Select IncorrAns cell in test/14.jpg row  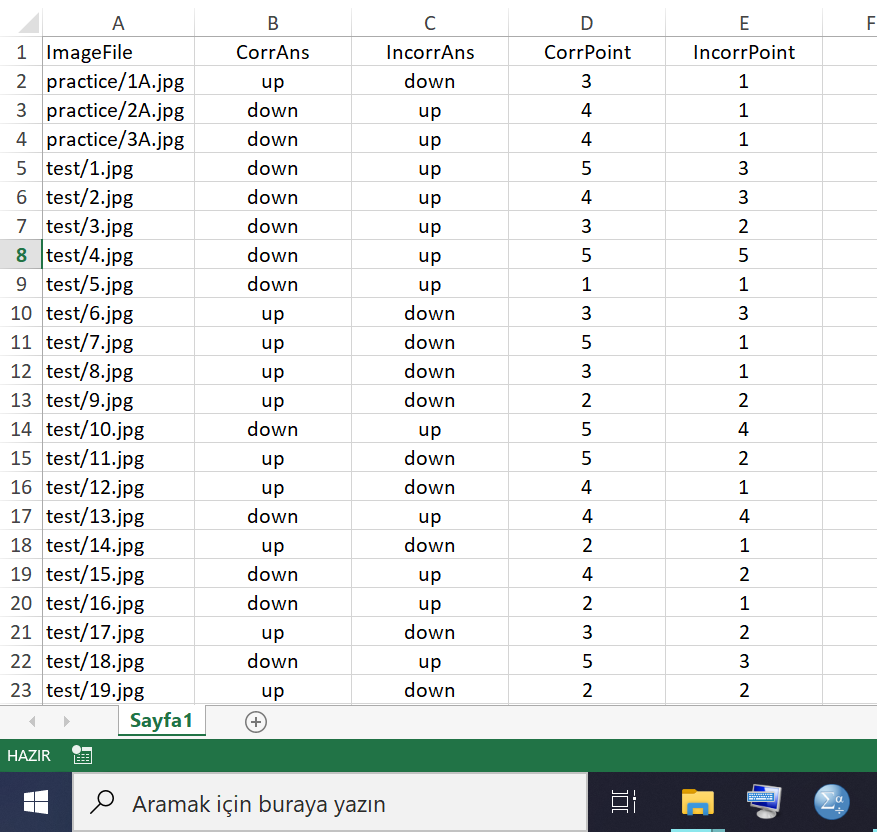[x=430, y=545]
